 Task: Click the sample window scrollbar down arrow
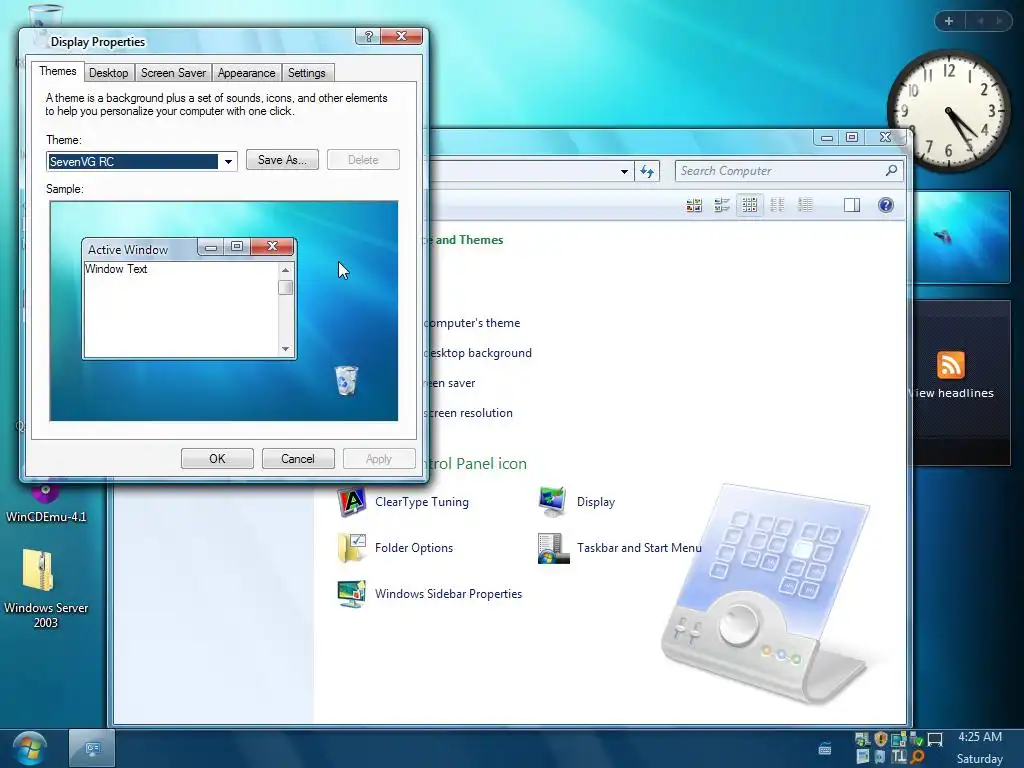285,349
